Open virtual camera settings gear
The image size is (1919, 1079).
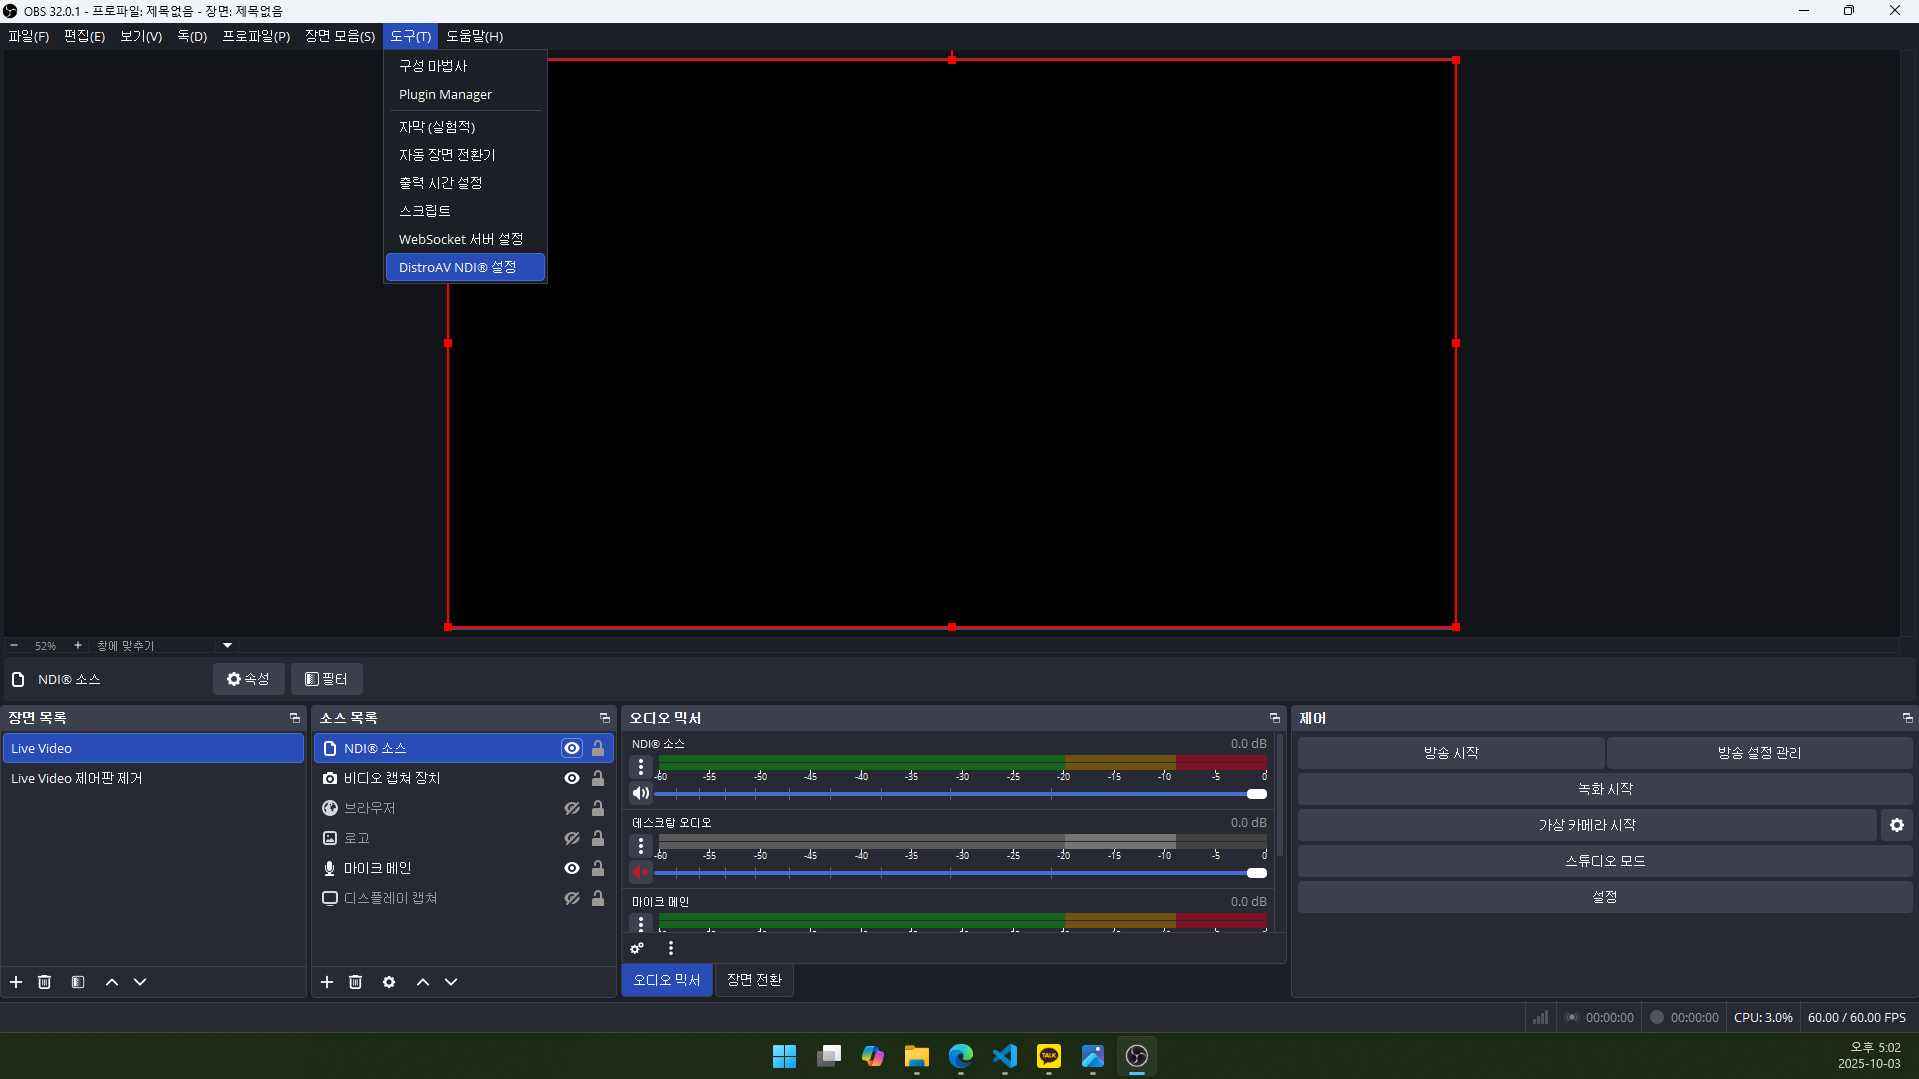(x=1896, y=825)
